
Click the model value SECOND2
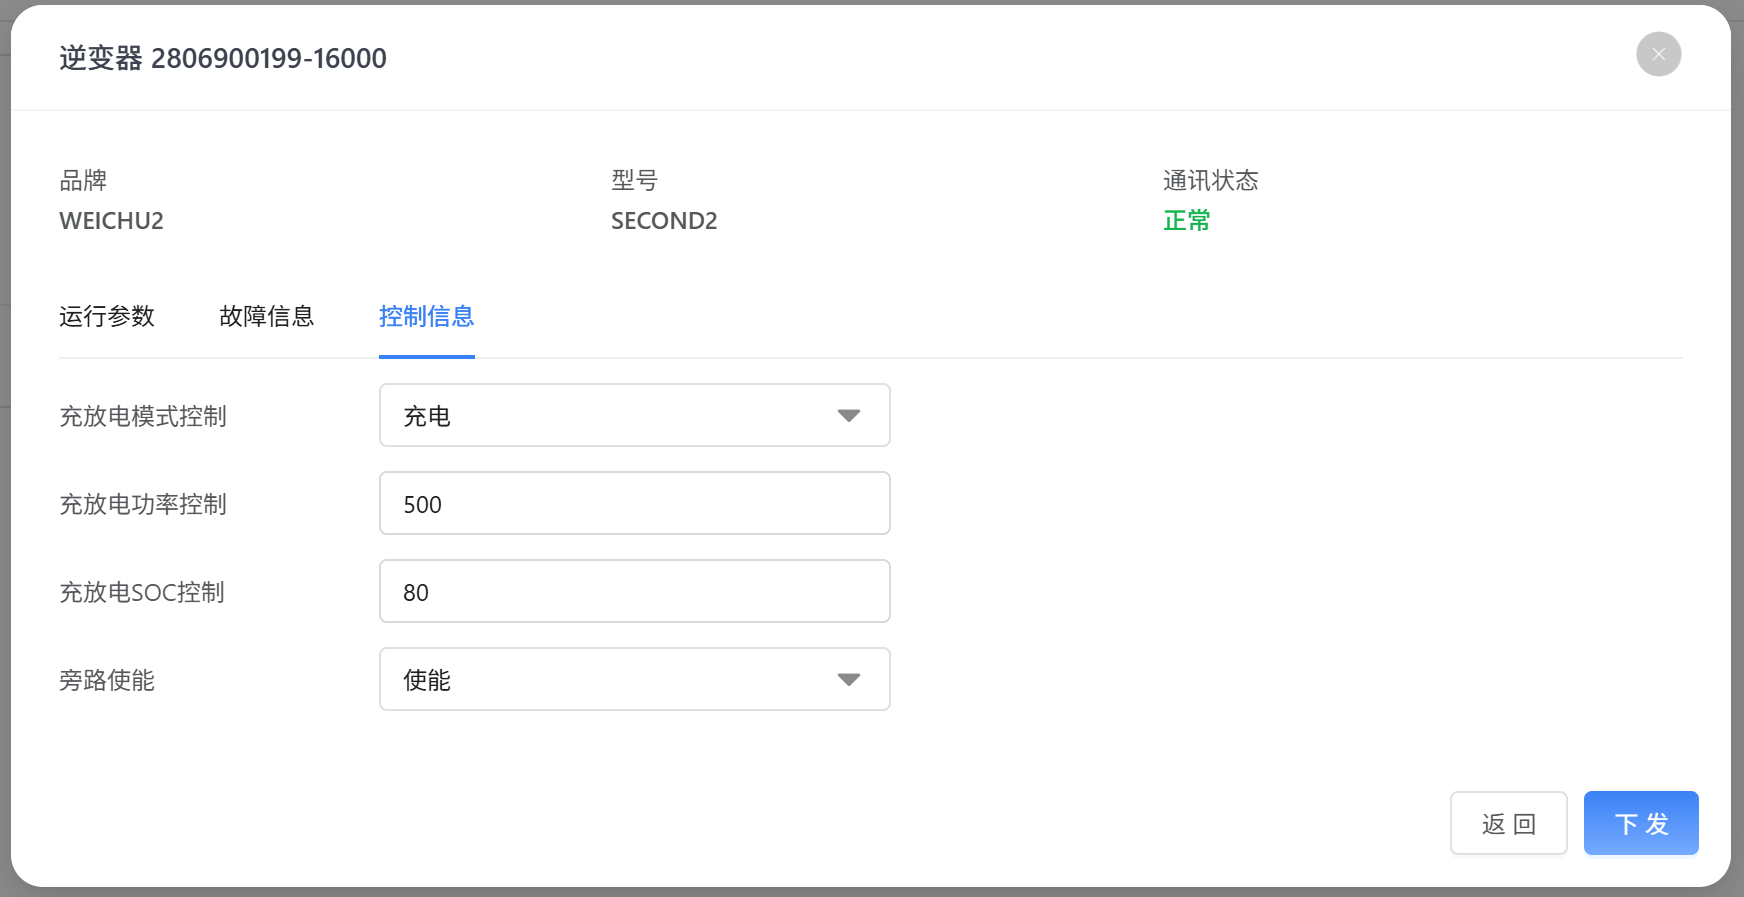coord(664,221)
